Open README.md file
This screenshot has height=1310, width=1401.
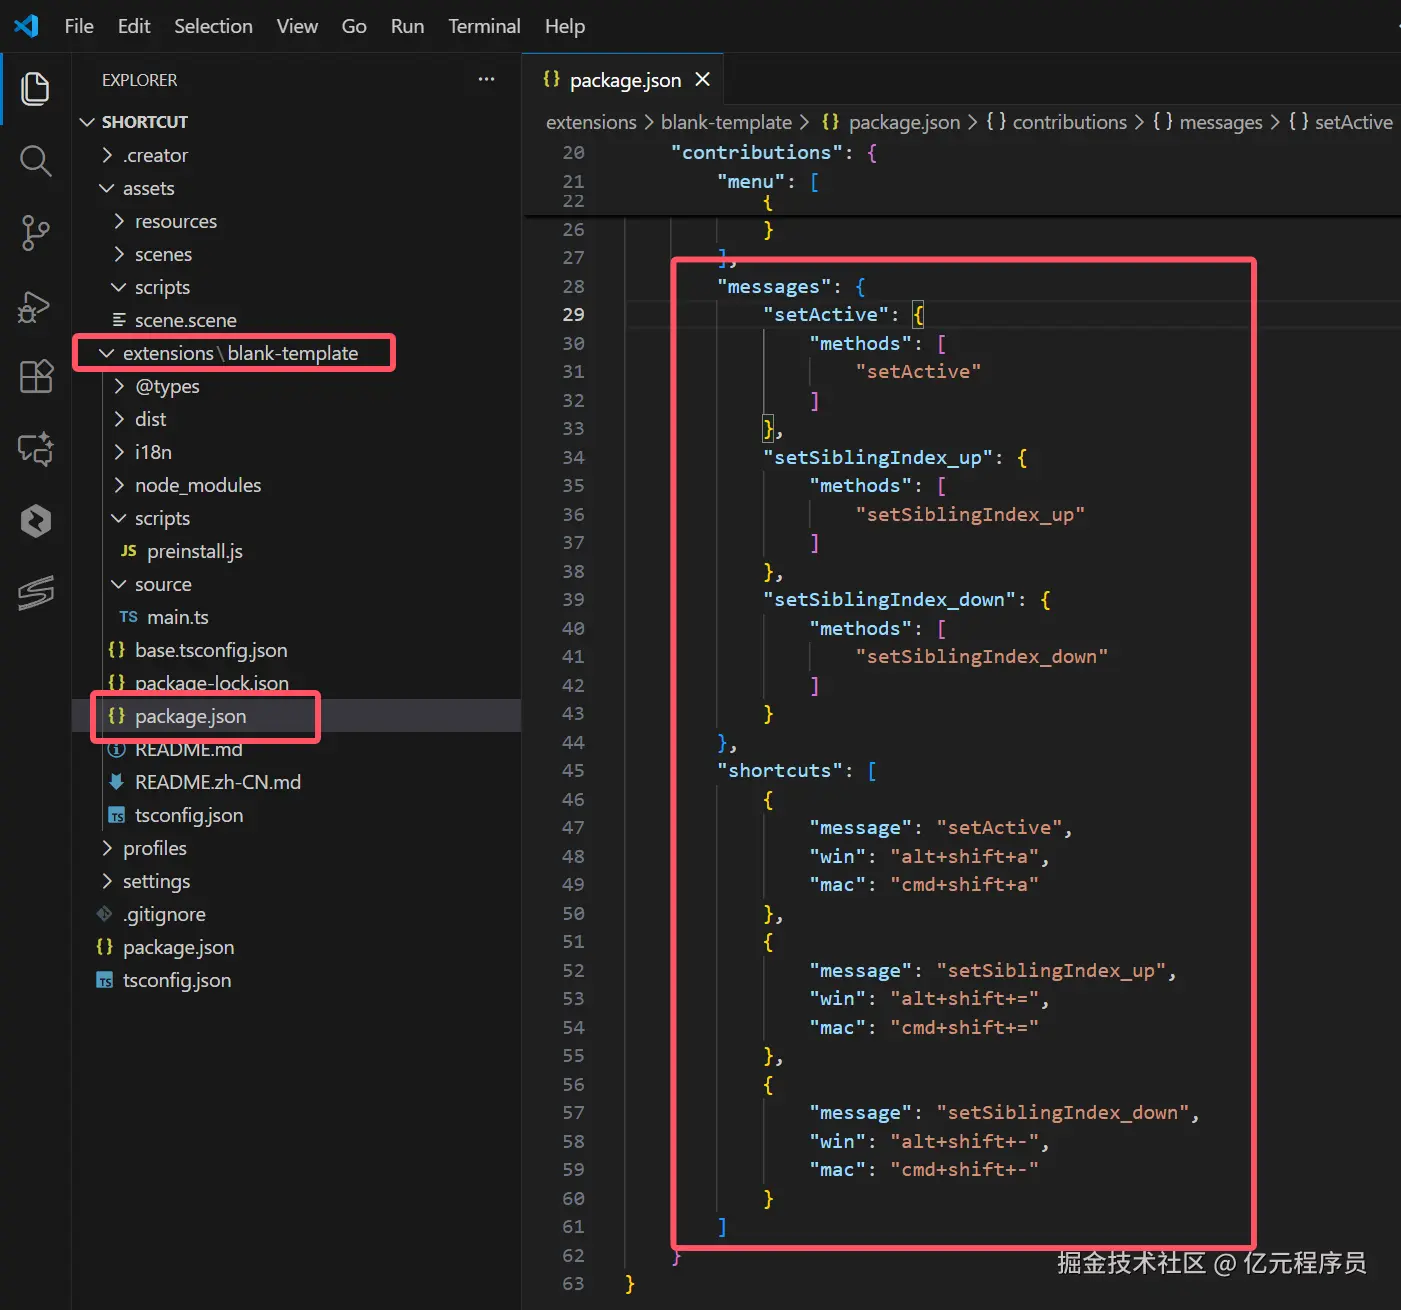click(296, 749)
